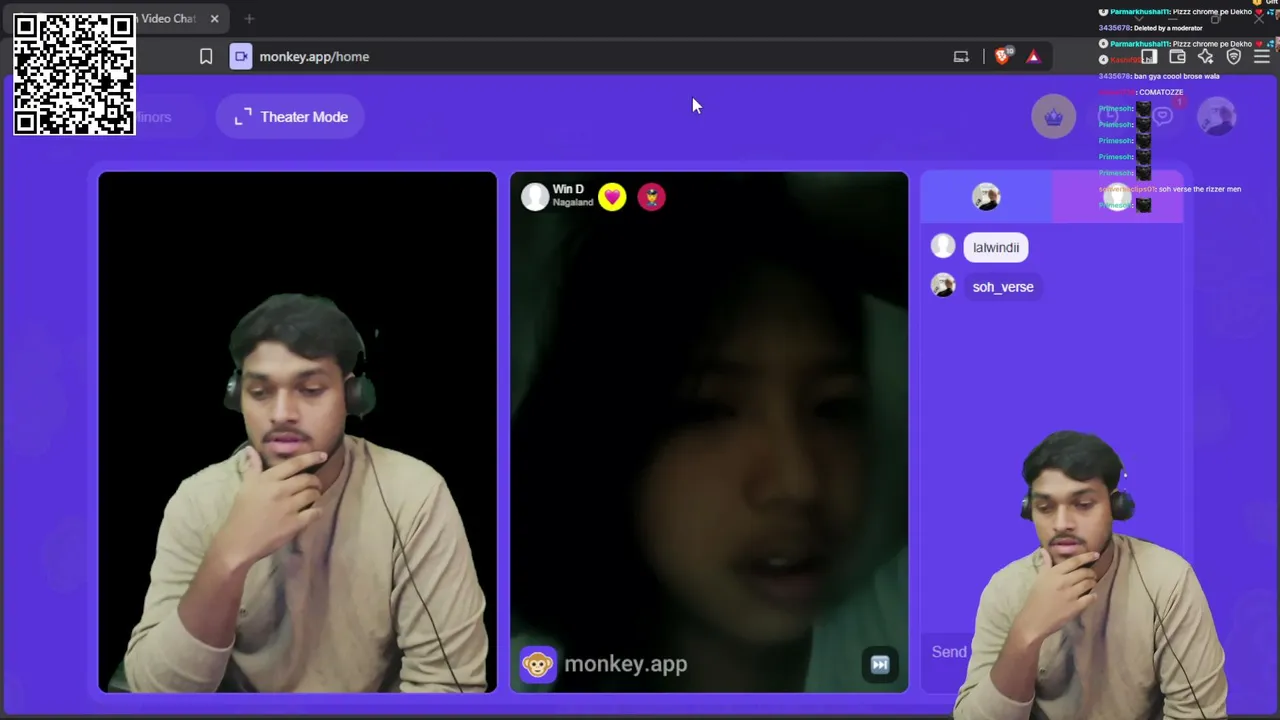The height and width of the screenshot is (720, 1280).
Task: Report Win D with the red badge icon
Action: click(651, 197)
